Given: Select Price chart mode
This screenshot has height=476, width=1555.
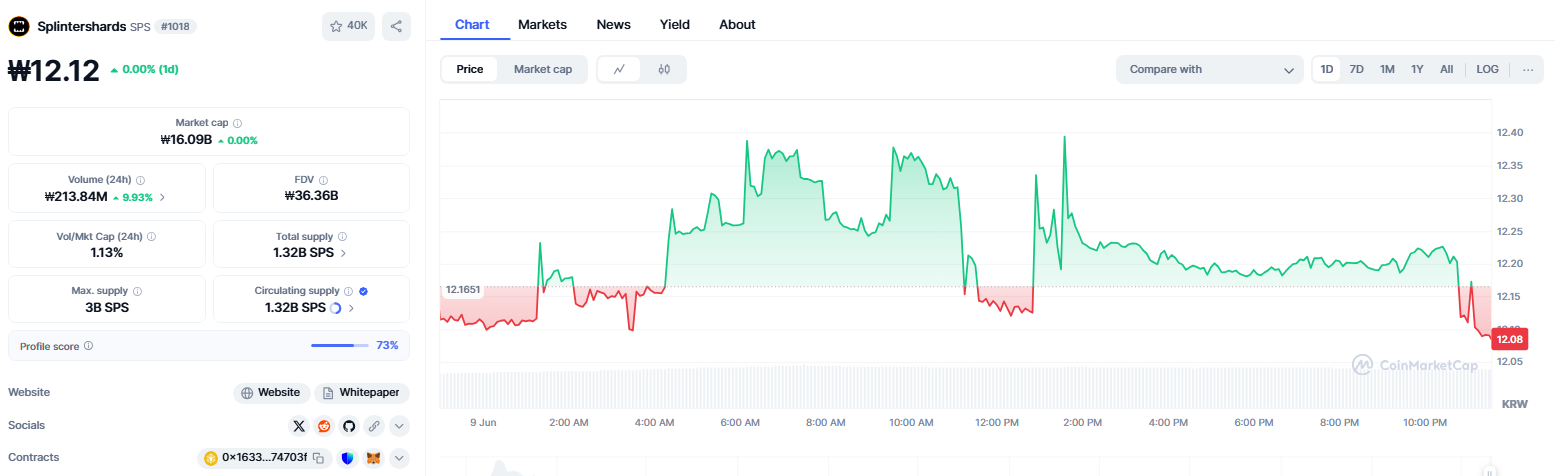Looking at the screenshot, I should point(470,70).
